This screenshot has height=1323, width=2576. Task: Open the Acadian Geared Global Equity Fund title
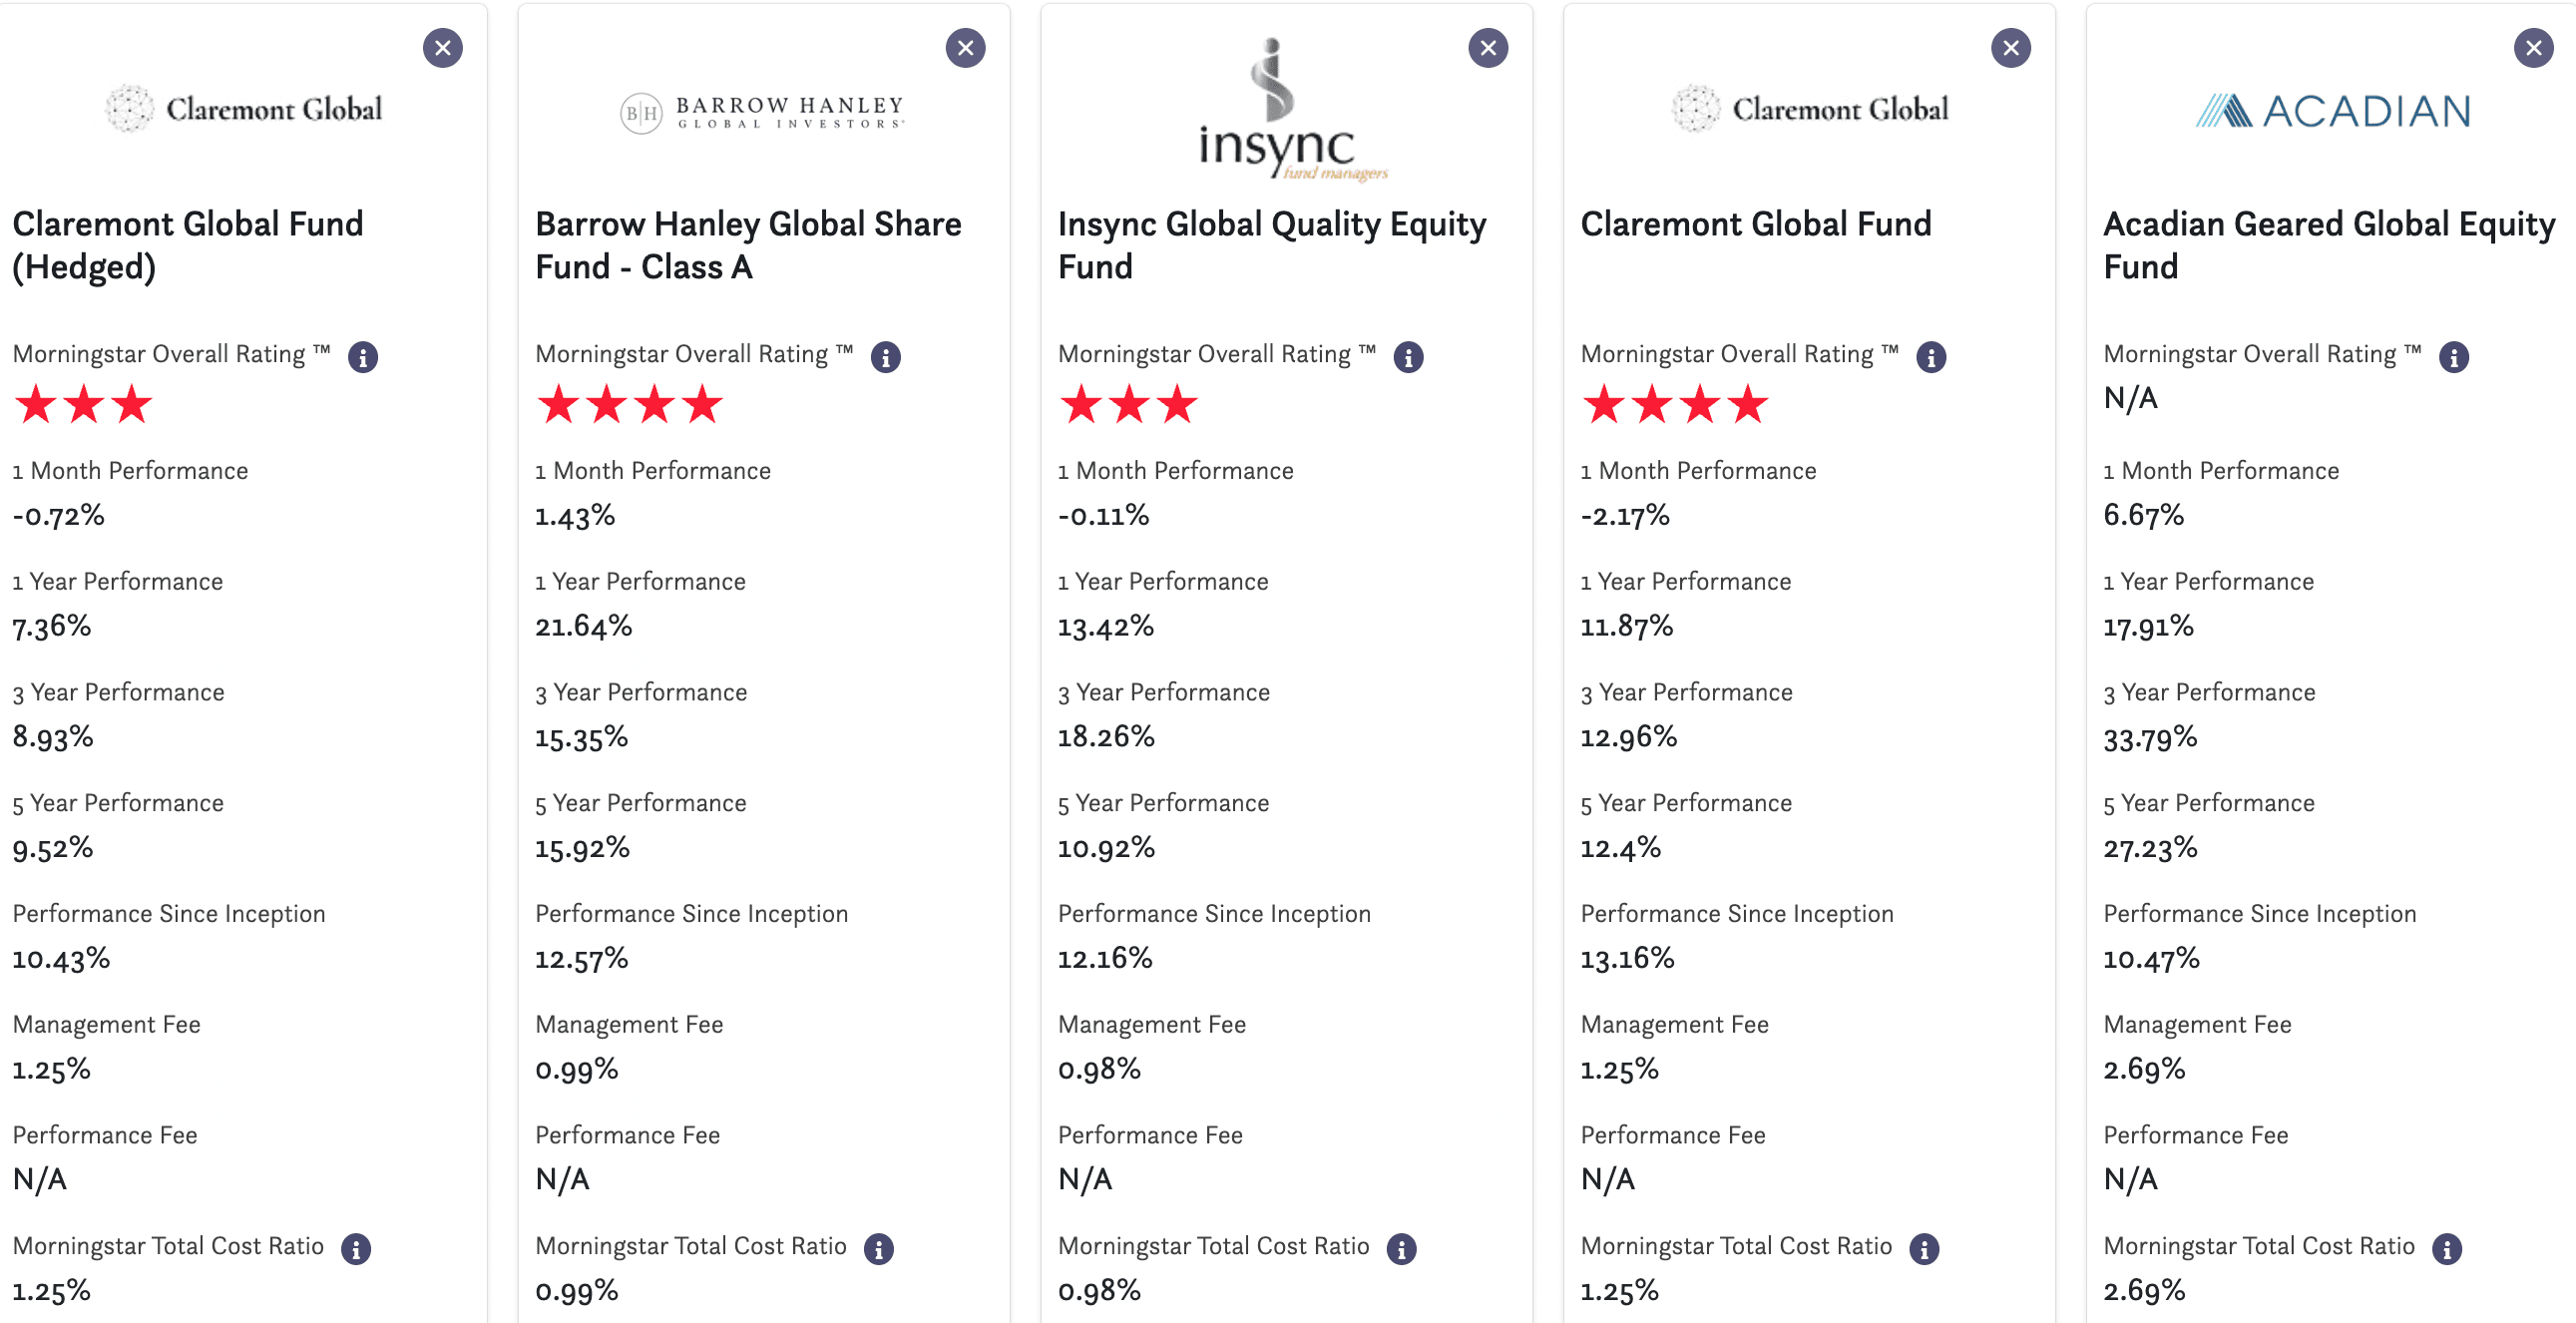pos(2329,245)
